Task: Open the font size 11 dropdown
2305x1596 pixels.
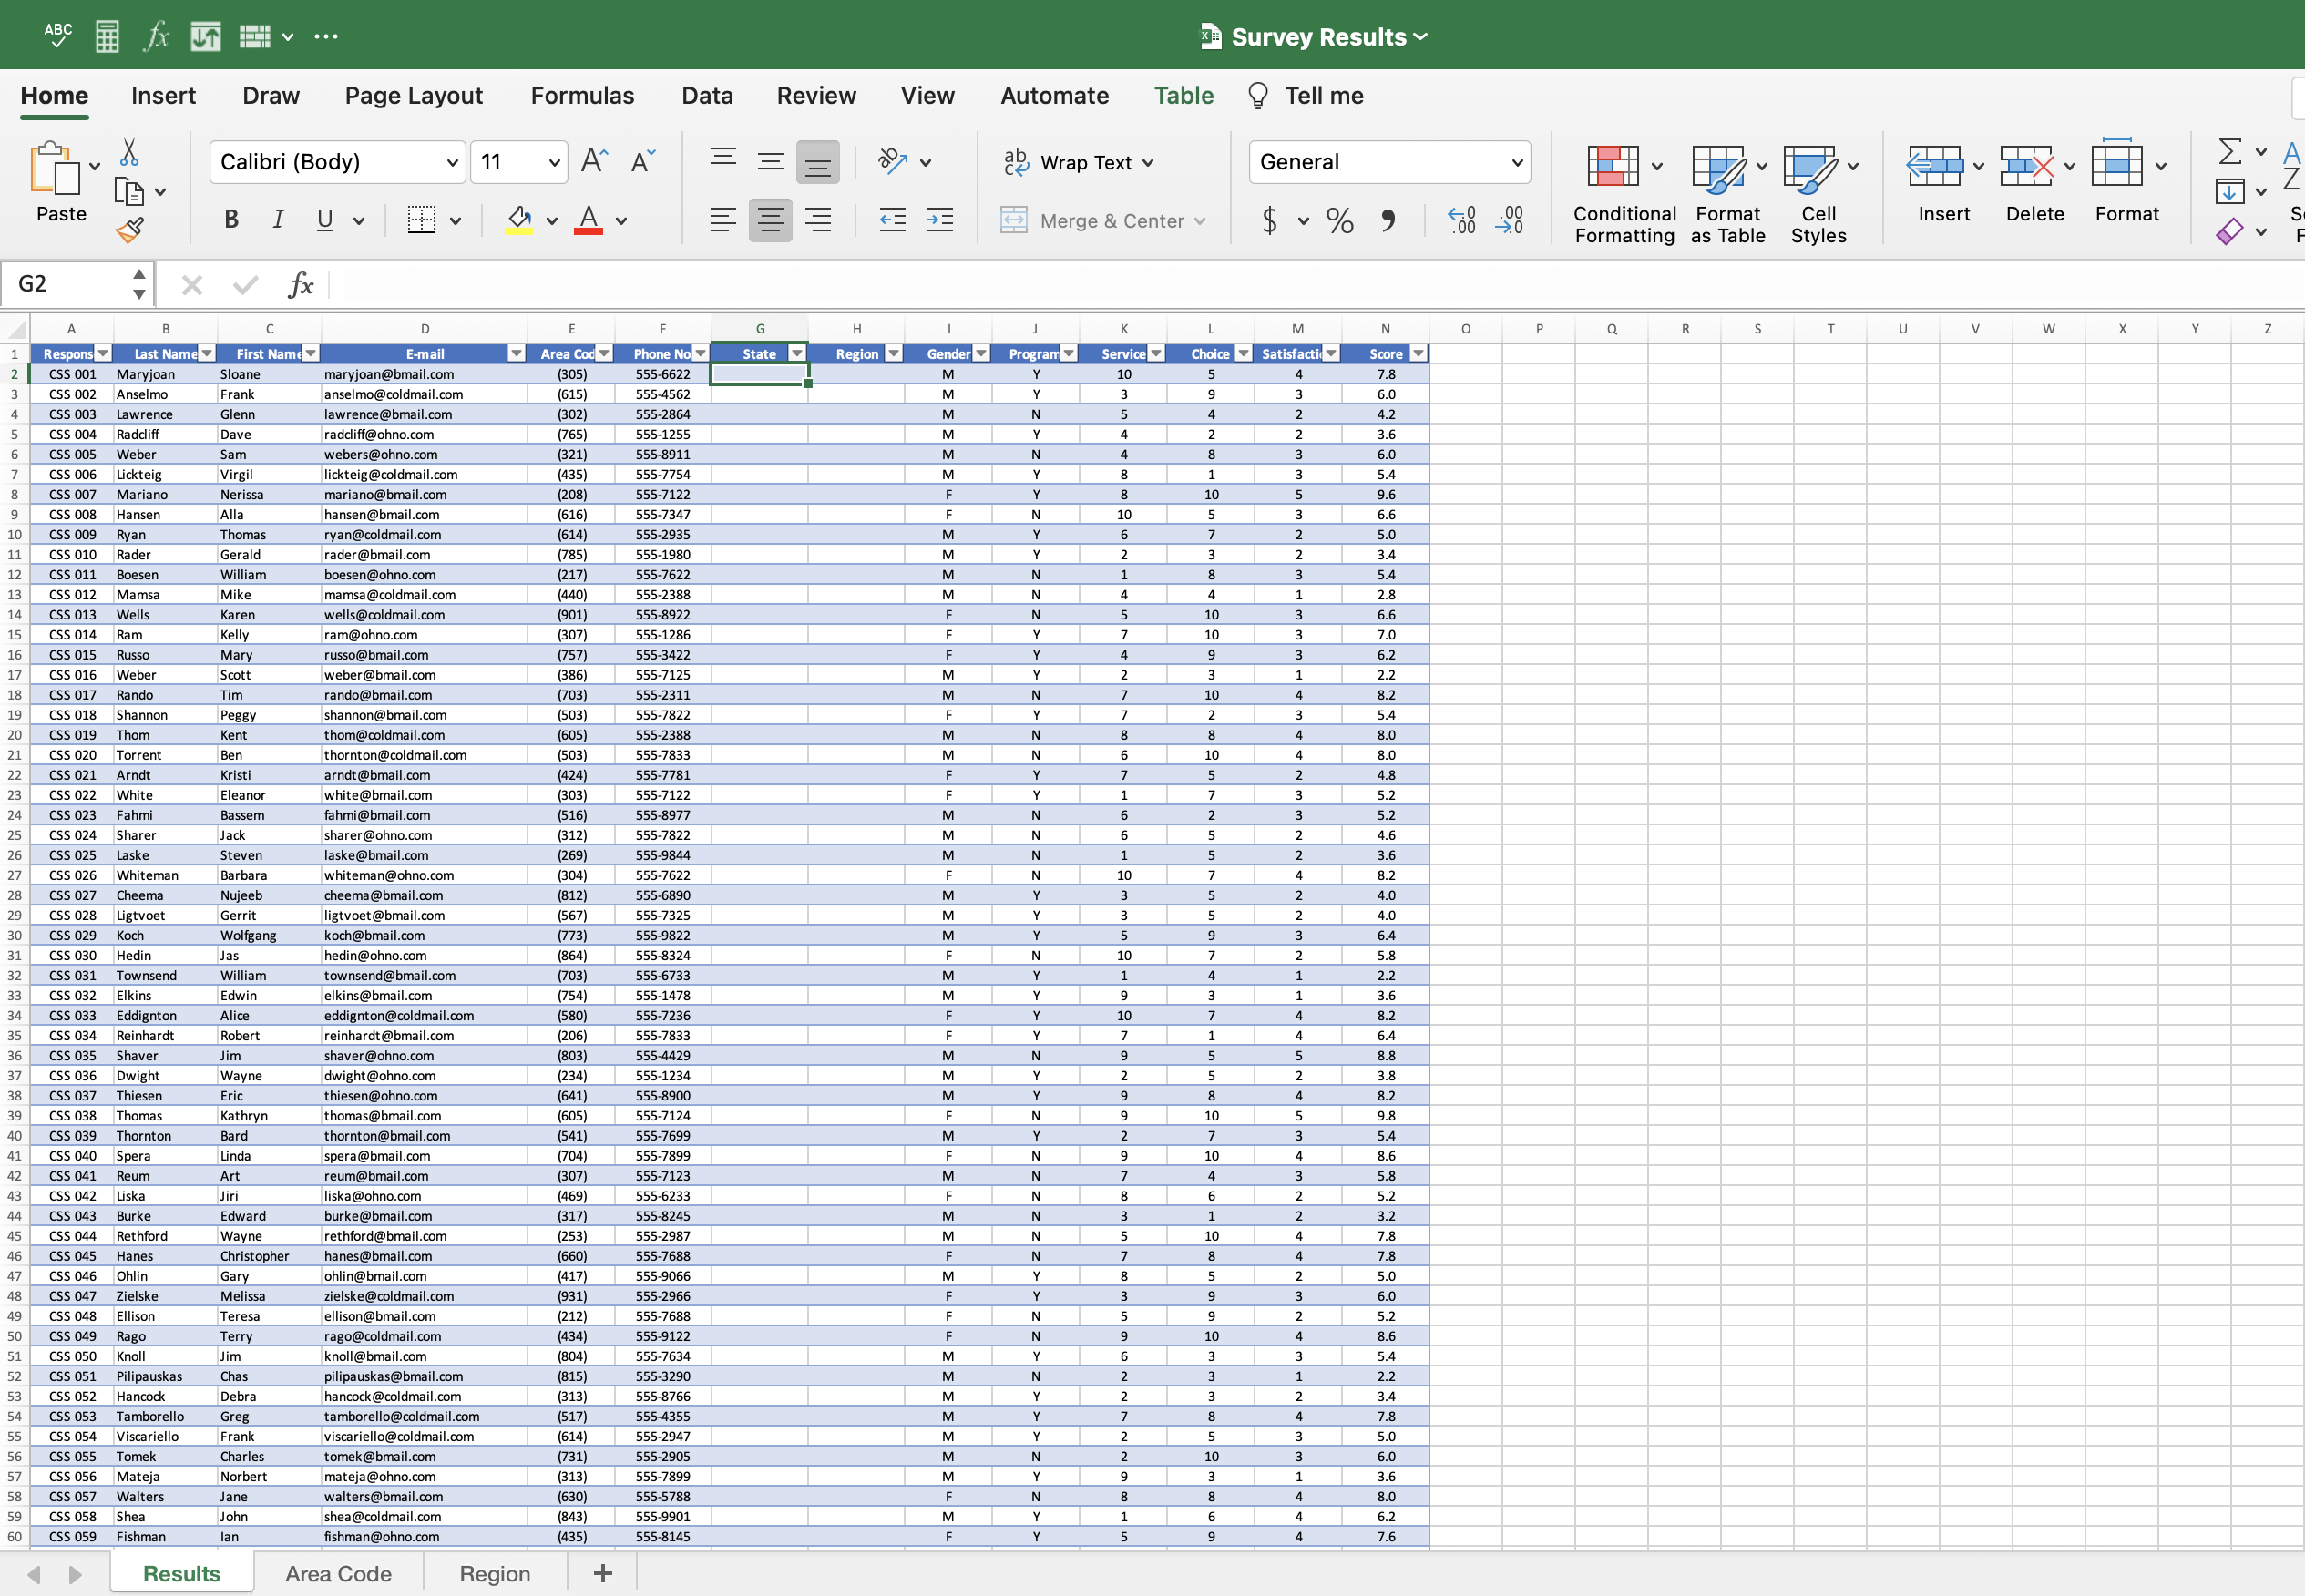Action: click(x=554, y=162)
